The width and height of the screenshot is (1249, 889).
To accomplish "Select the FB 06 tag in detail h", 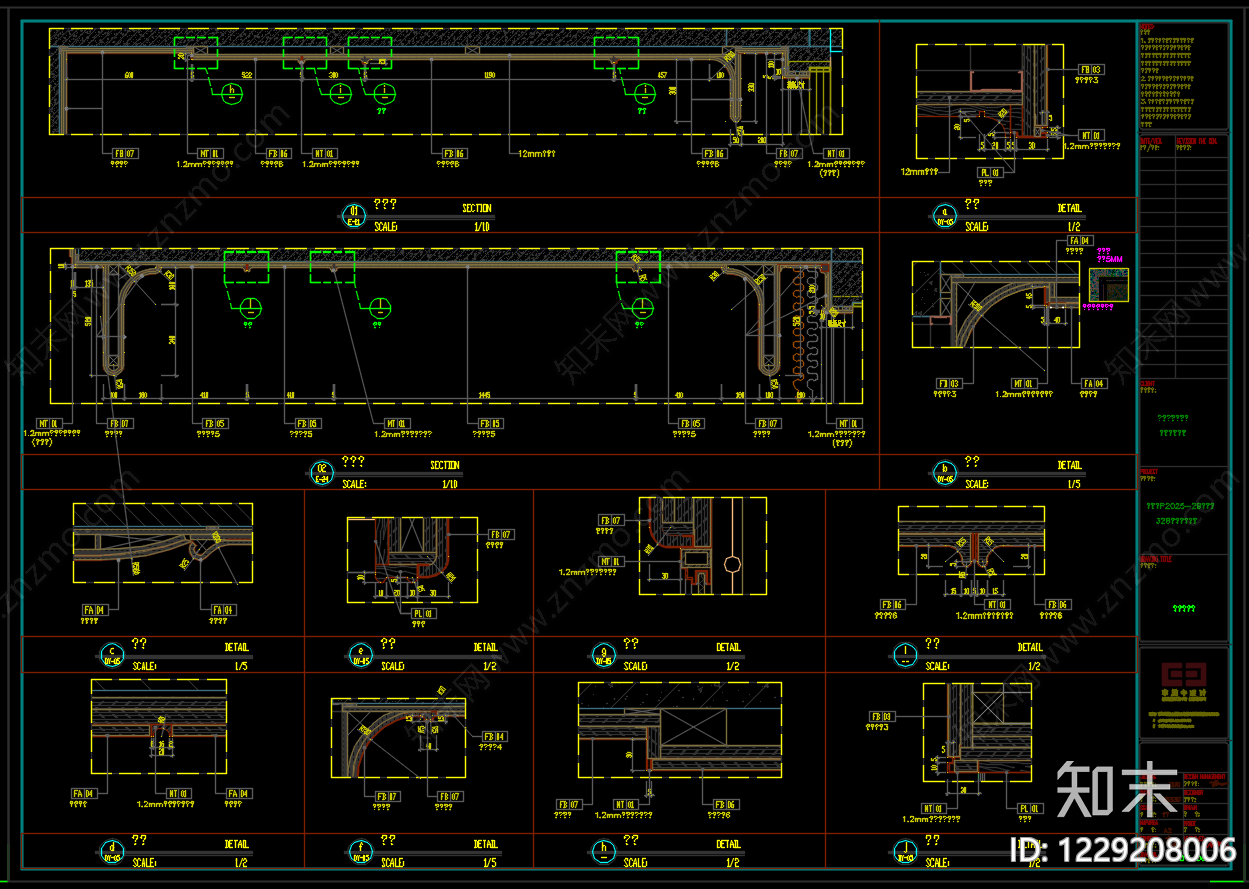I will (724, 804).
